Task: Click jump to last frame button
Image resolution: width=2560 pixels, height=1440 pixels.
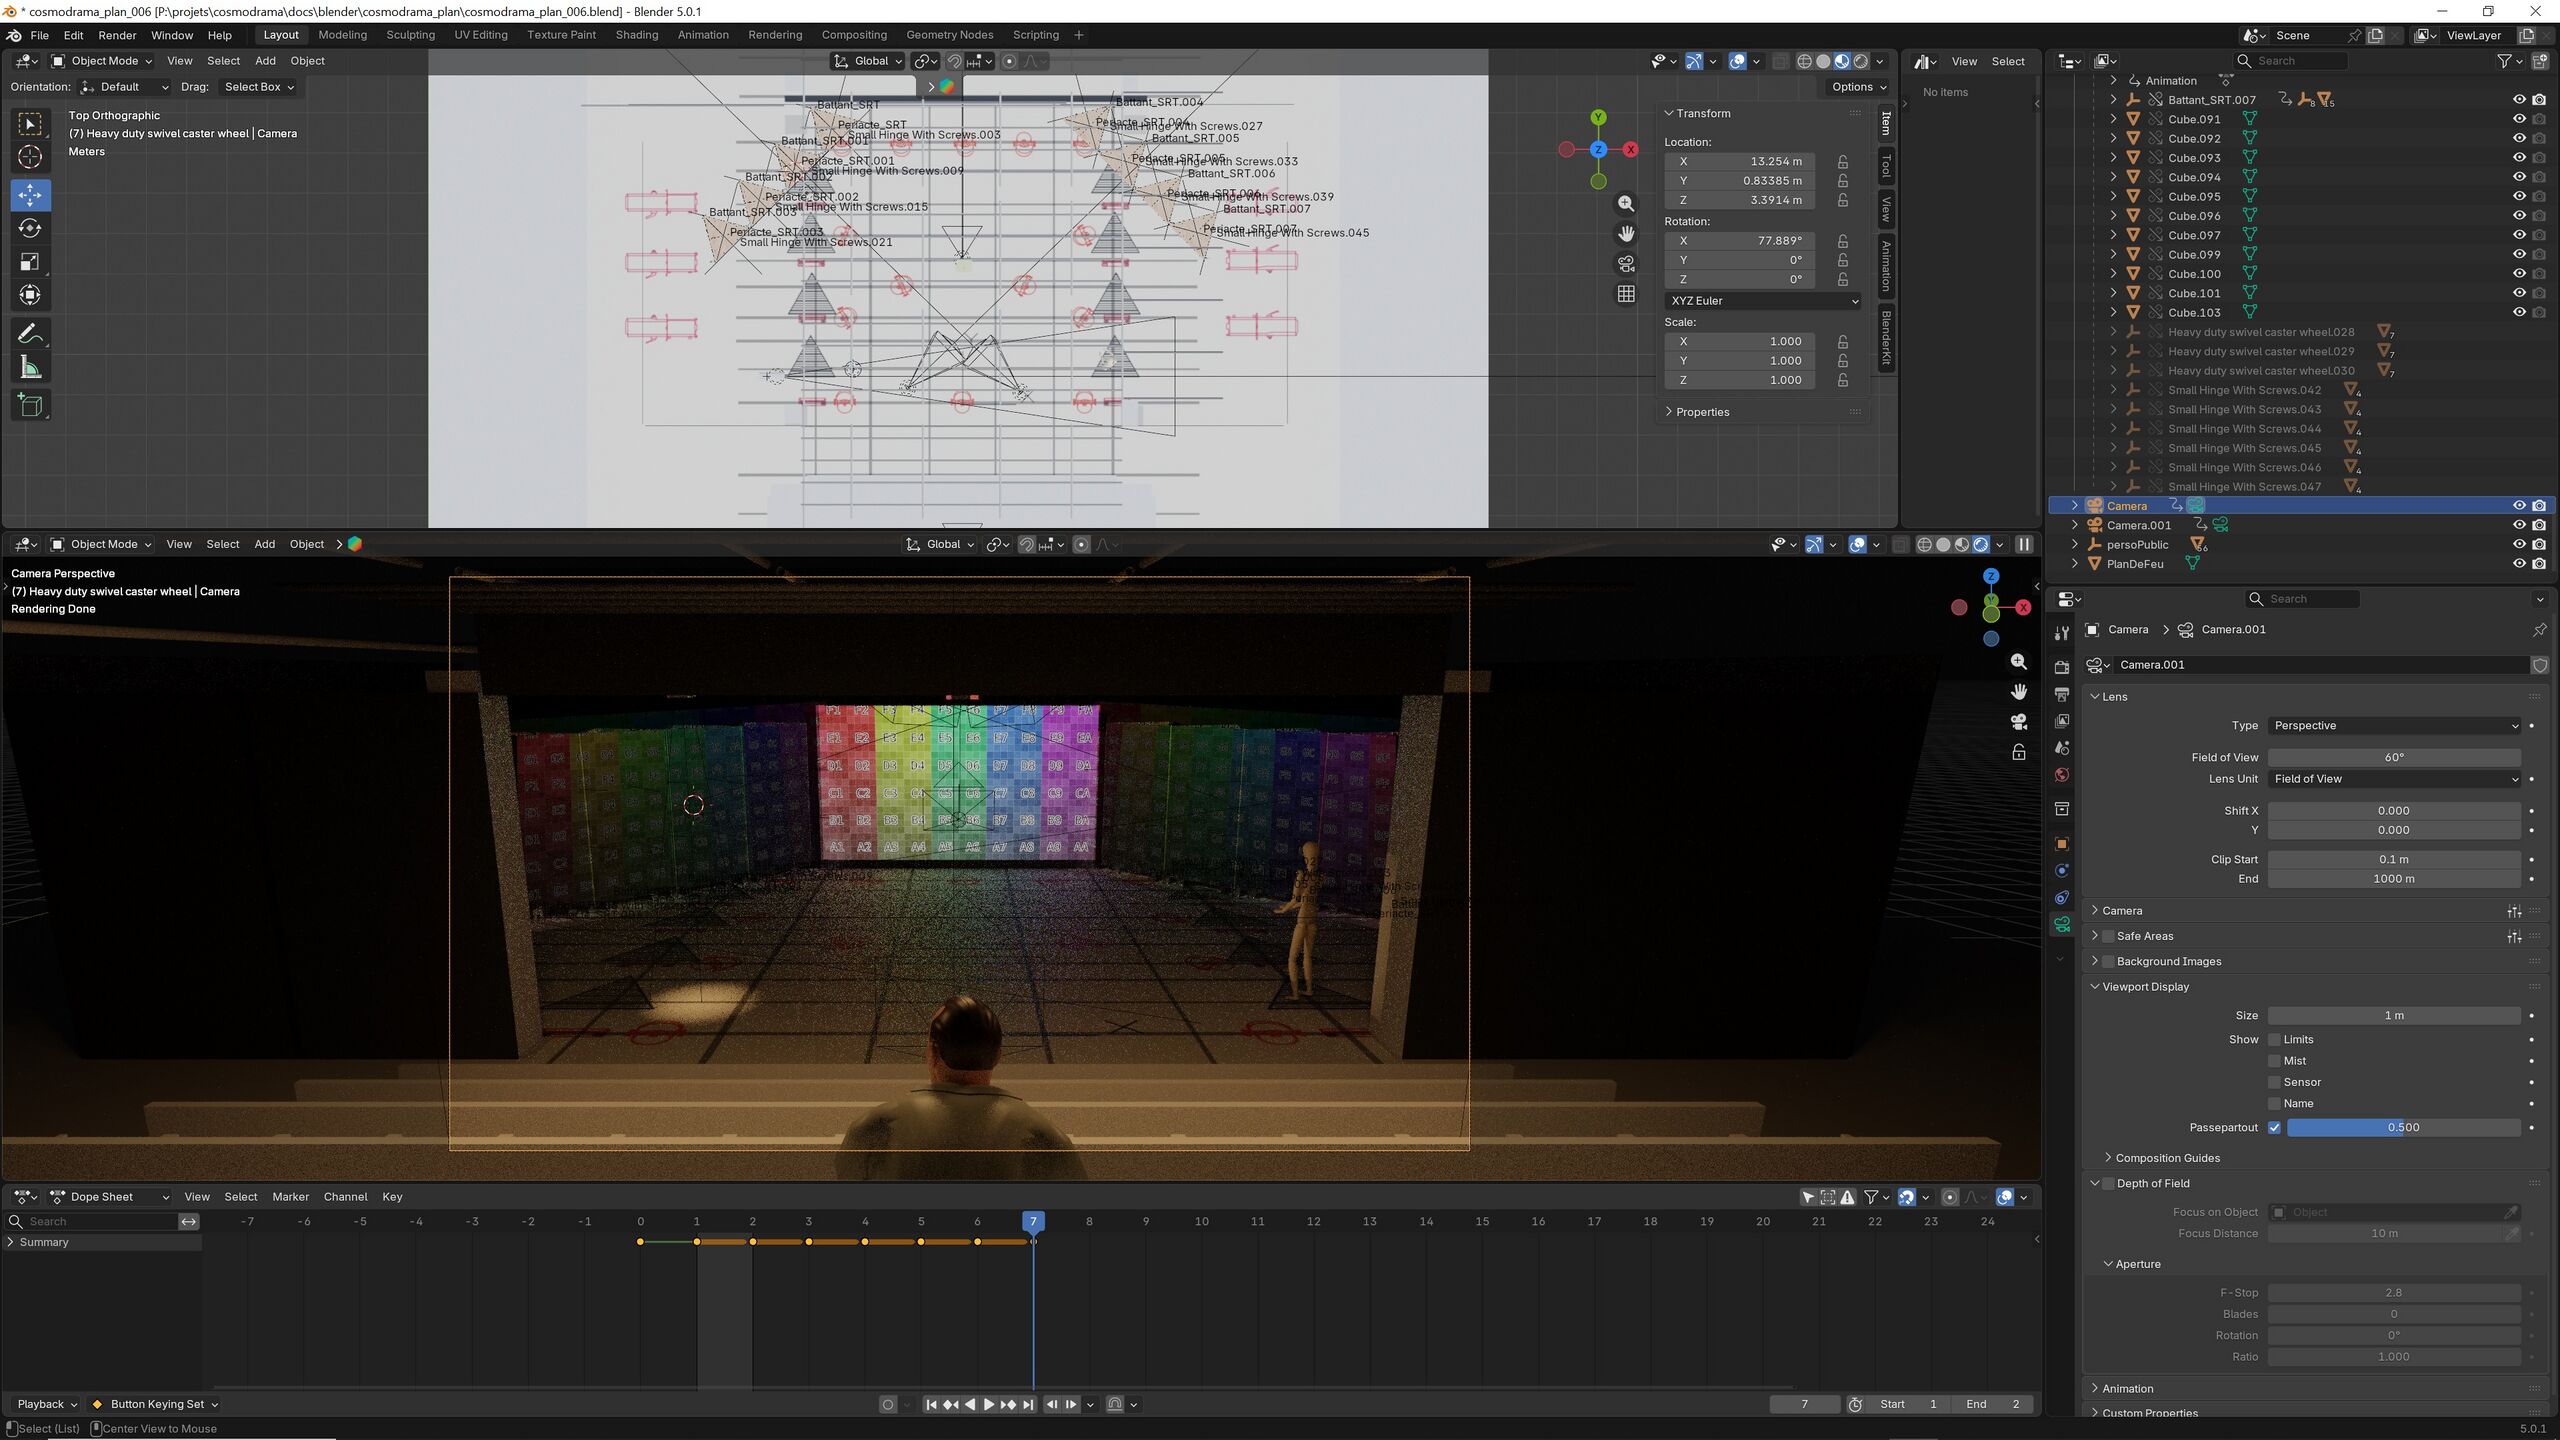Action: coord(1028,1404)
